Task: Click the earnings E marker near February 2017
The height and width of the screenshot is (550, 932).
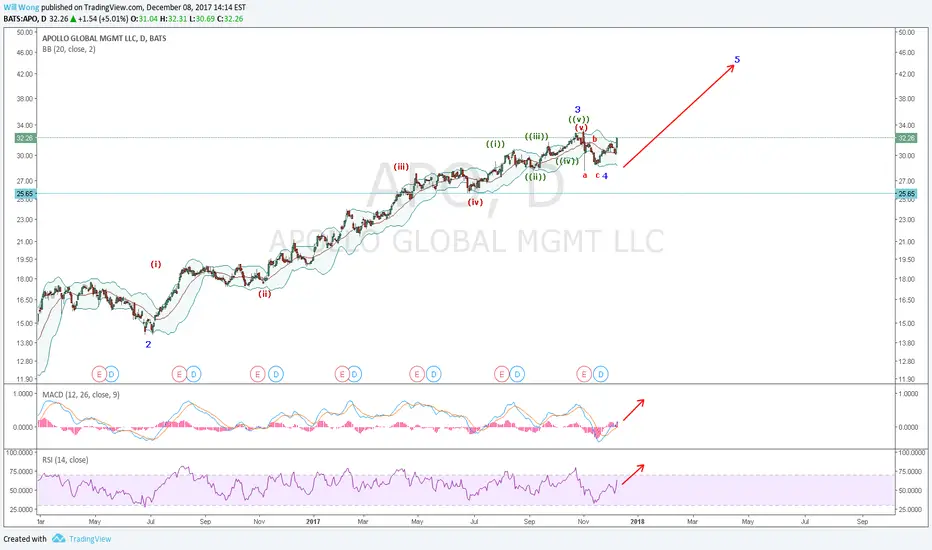Action: point(341,374)
